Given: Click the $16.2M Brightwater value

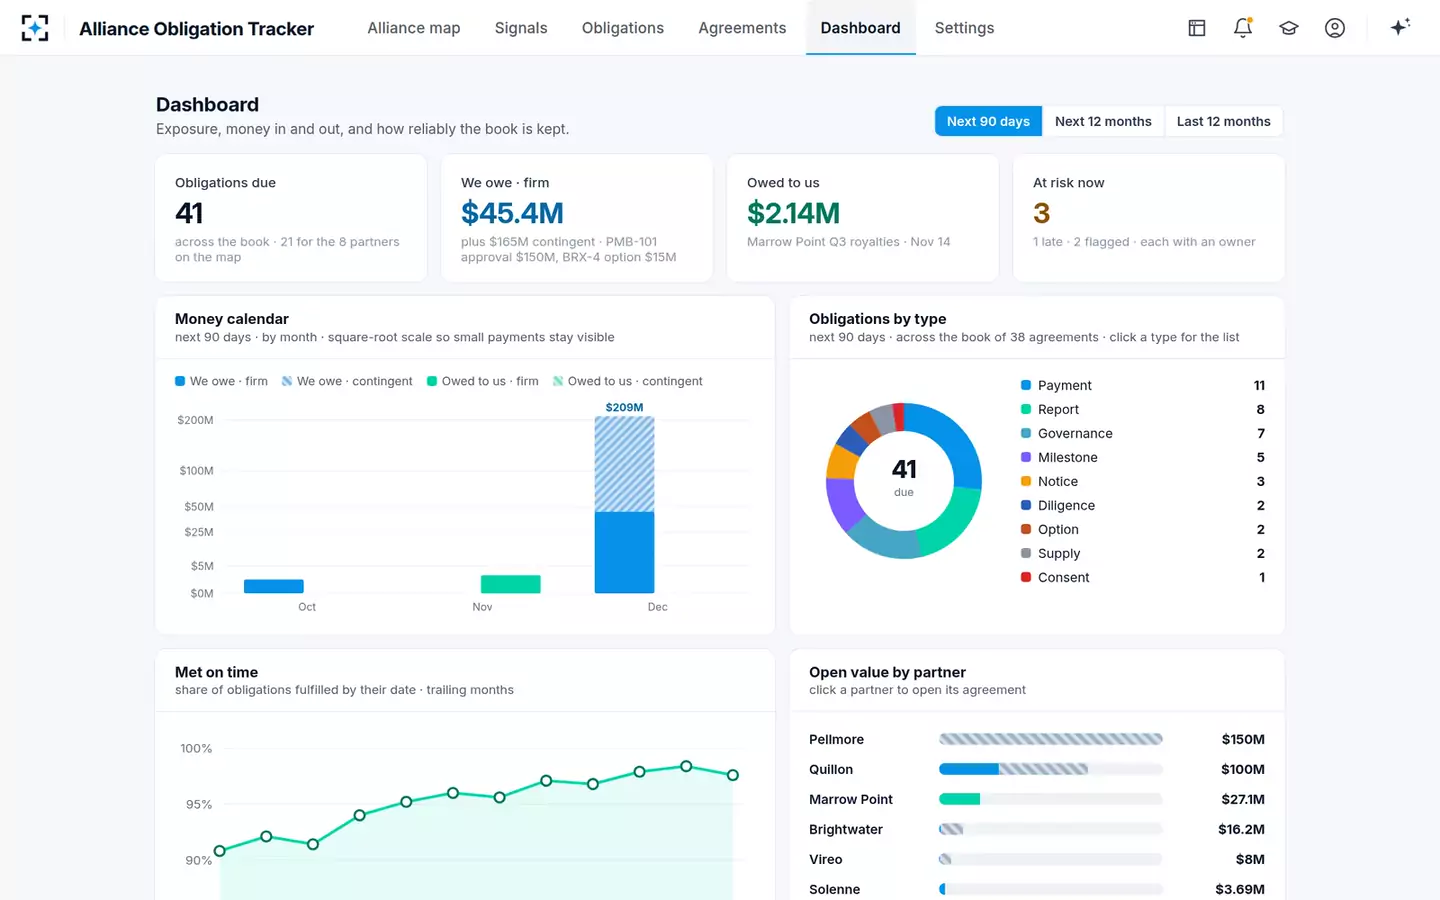Looking at the screenshot, I should pos(1241,829).
